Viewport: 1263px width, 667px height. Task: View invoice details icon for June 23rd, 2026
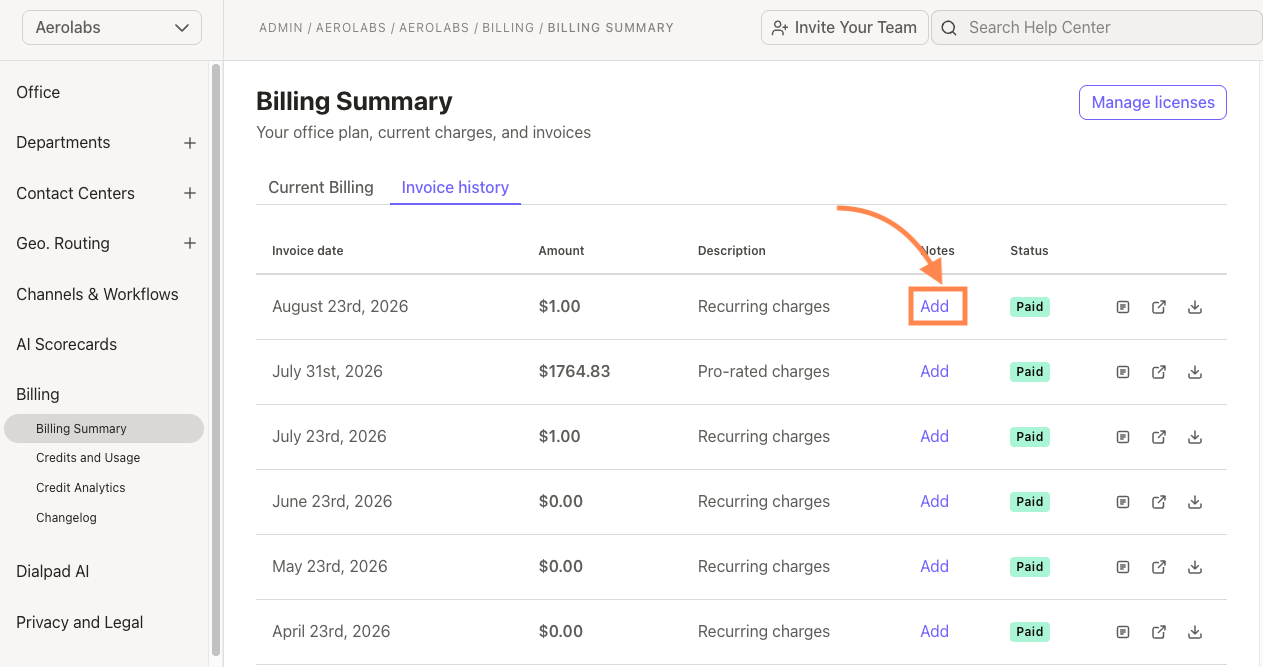point(1123,502)
